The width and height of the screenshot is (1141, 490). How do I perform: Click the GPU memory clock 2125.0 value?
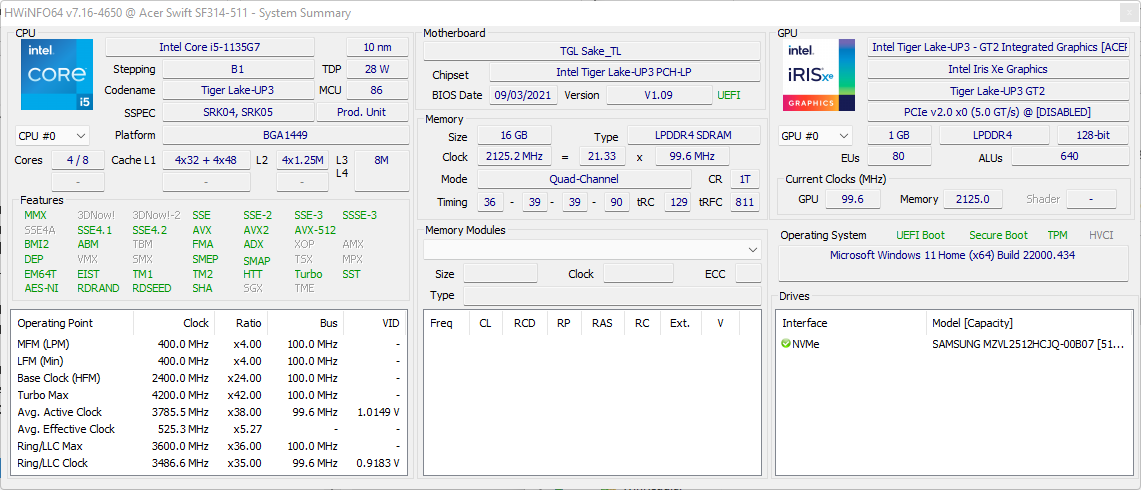click(x=972, y=199)
